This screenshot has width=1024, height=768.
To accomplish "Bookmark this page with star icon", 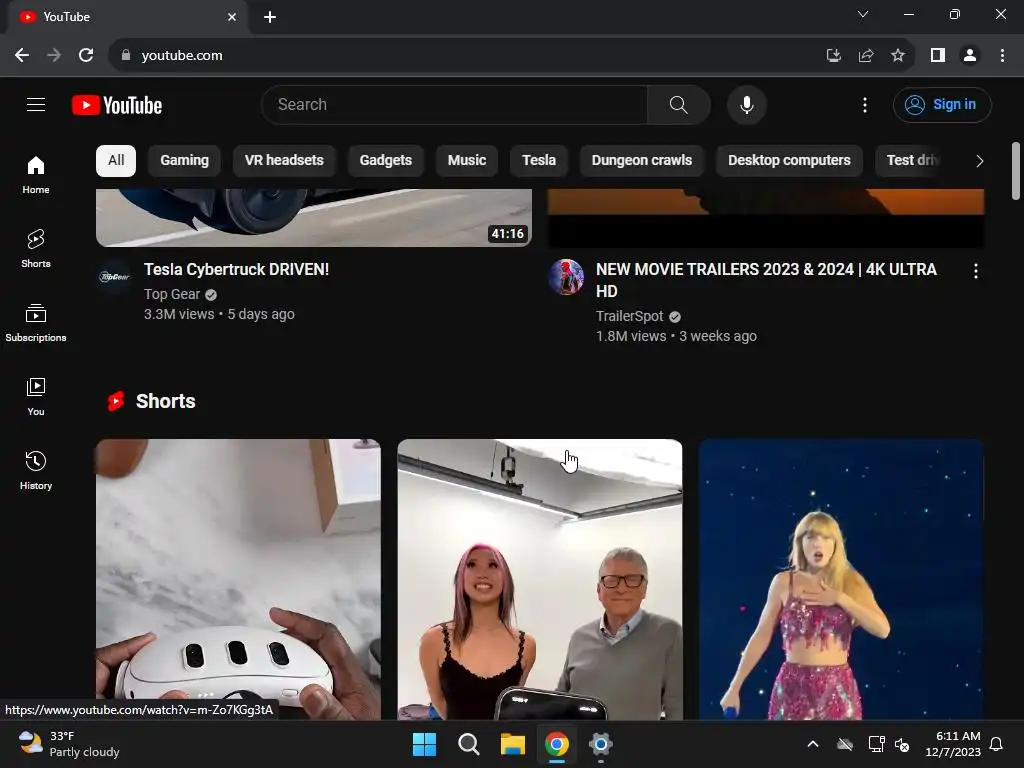I will 898,56.
